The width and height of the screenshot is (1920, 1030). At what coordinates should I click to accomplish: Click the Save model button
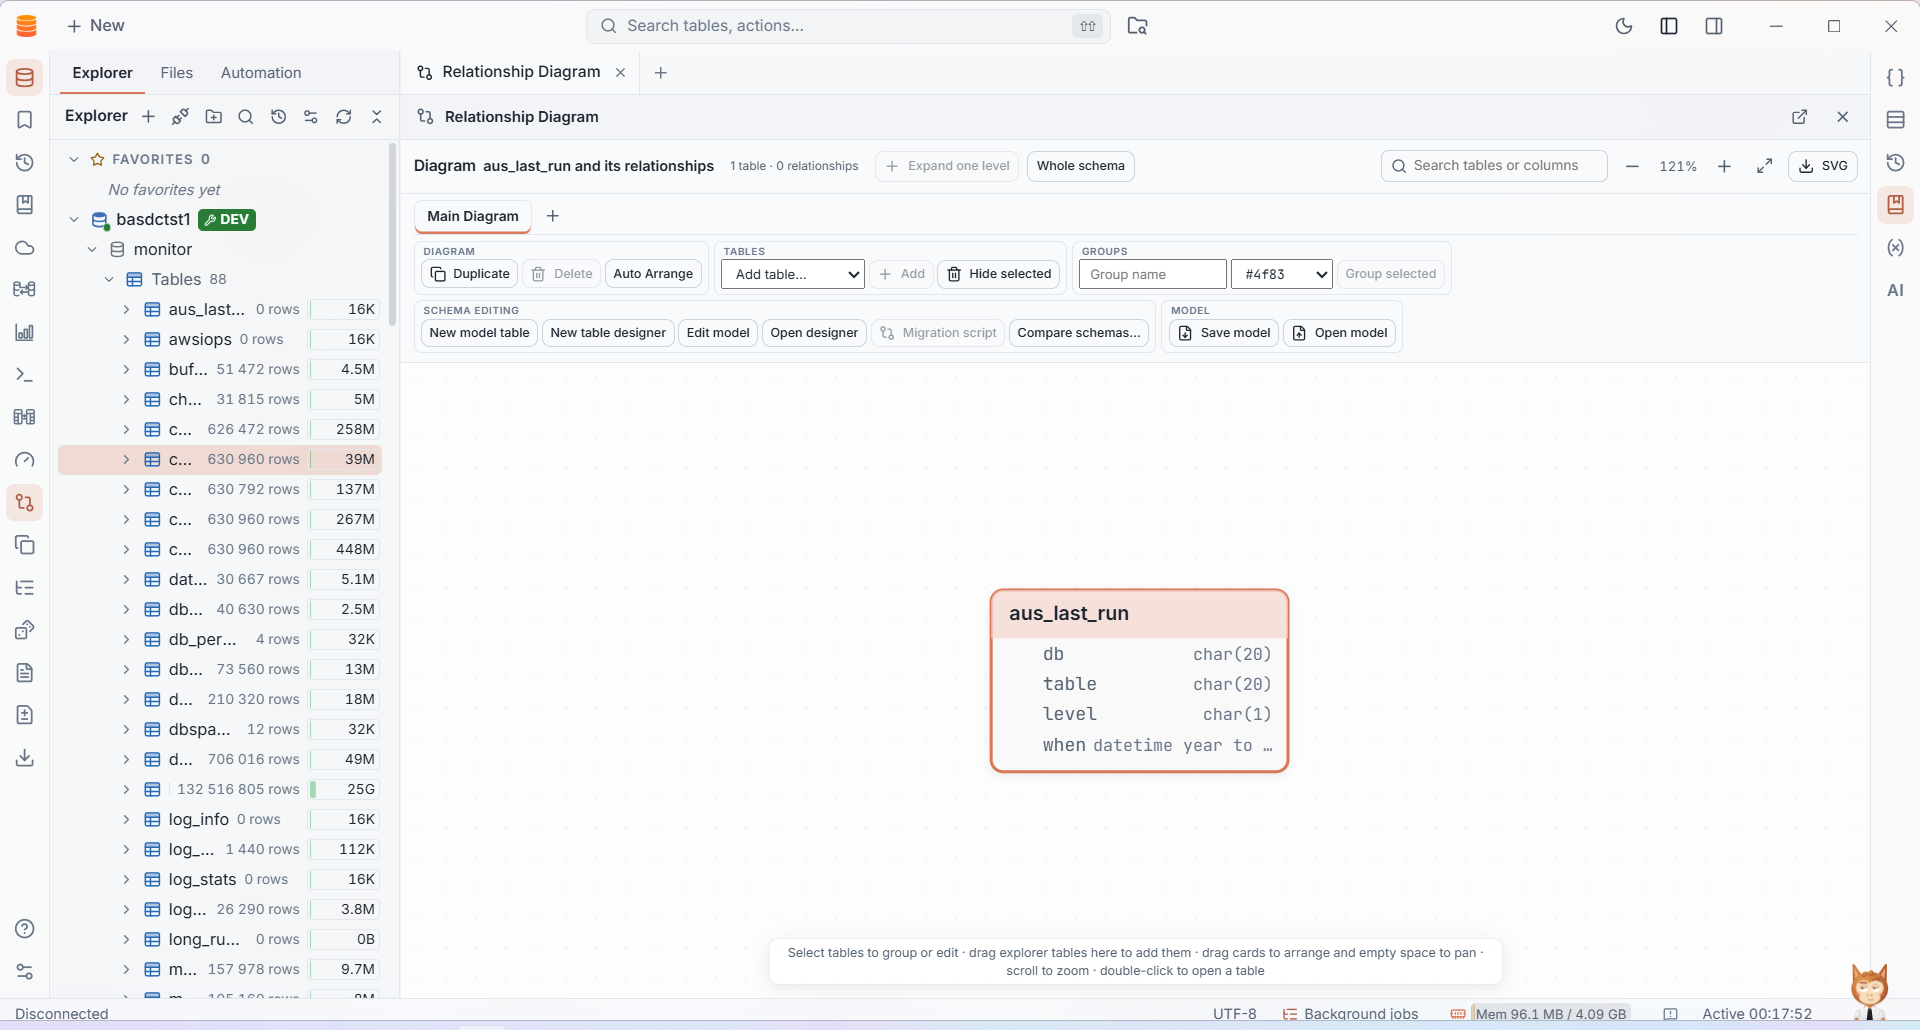(1224, 333)
